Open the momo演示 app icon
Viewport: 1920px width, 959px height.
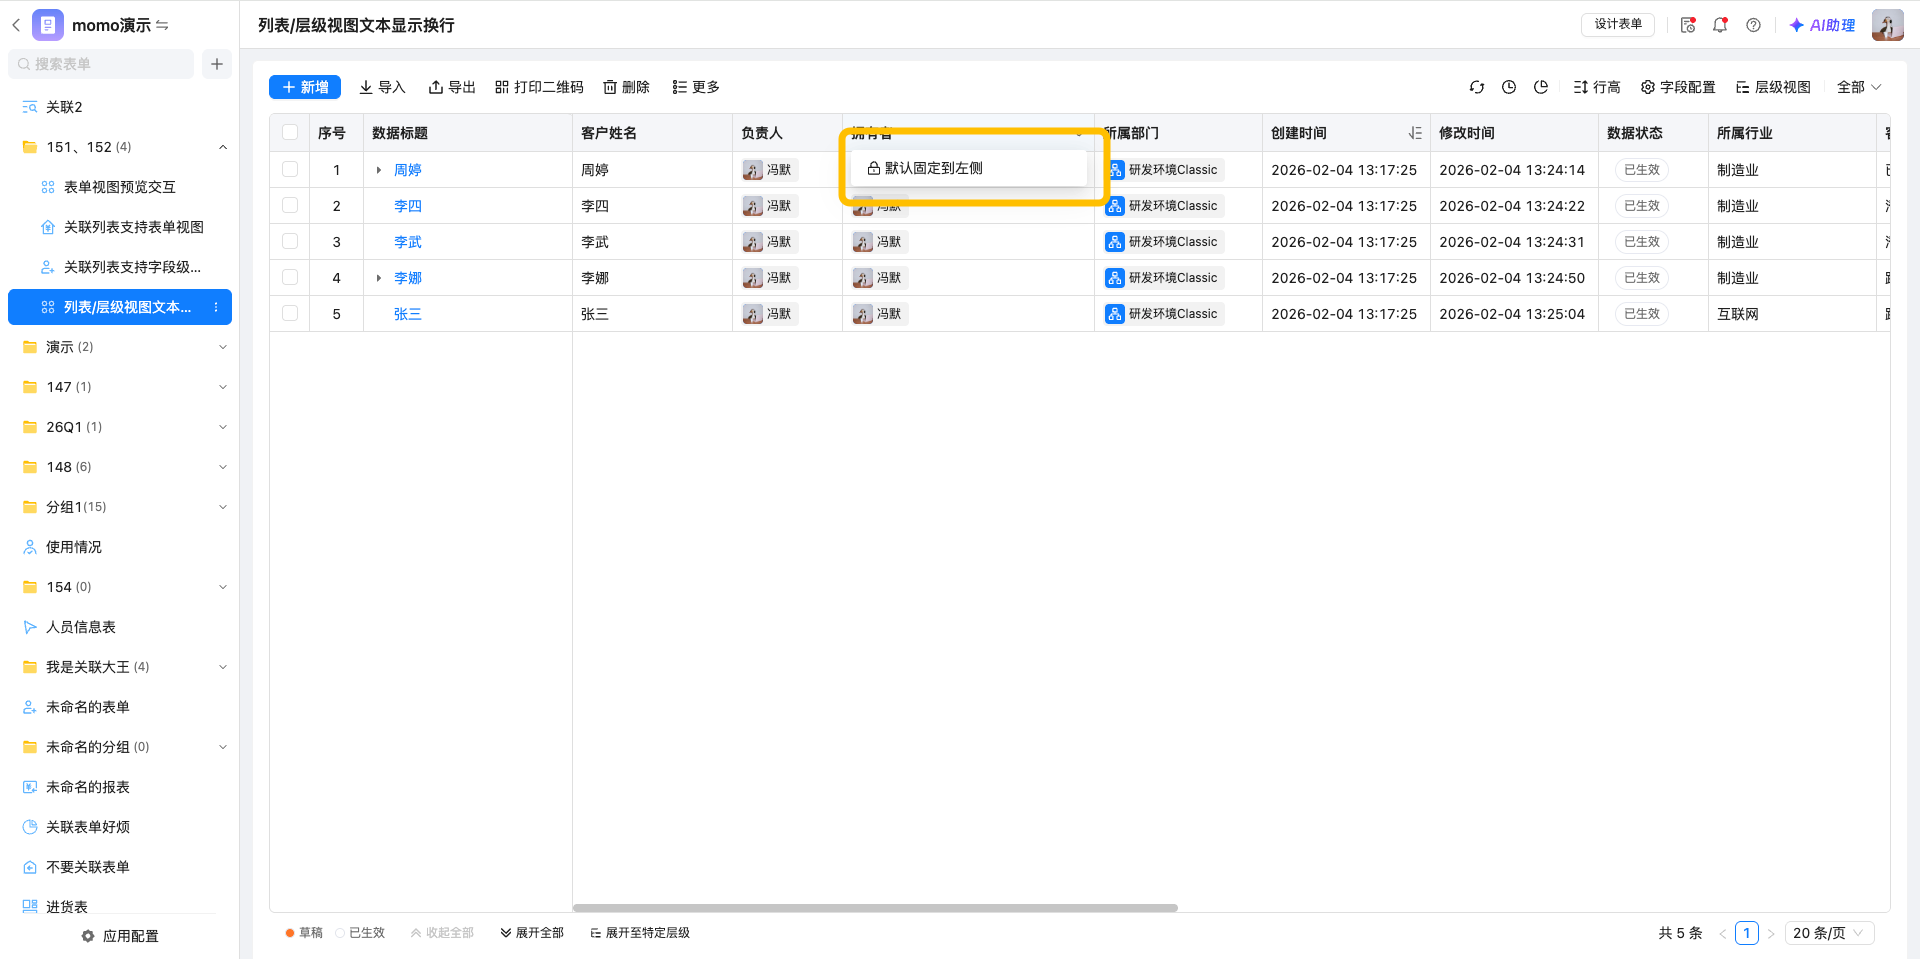(x=48, y=25)
